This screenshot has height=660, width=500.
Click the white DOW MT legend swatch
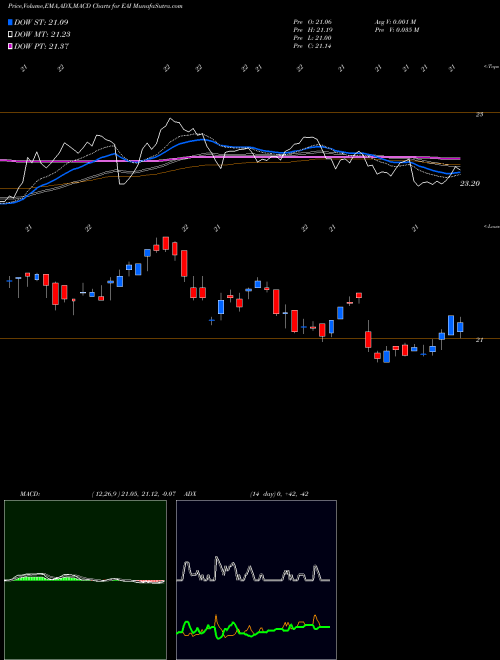click(x=10, y=35)
